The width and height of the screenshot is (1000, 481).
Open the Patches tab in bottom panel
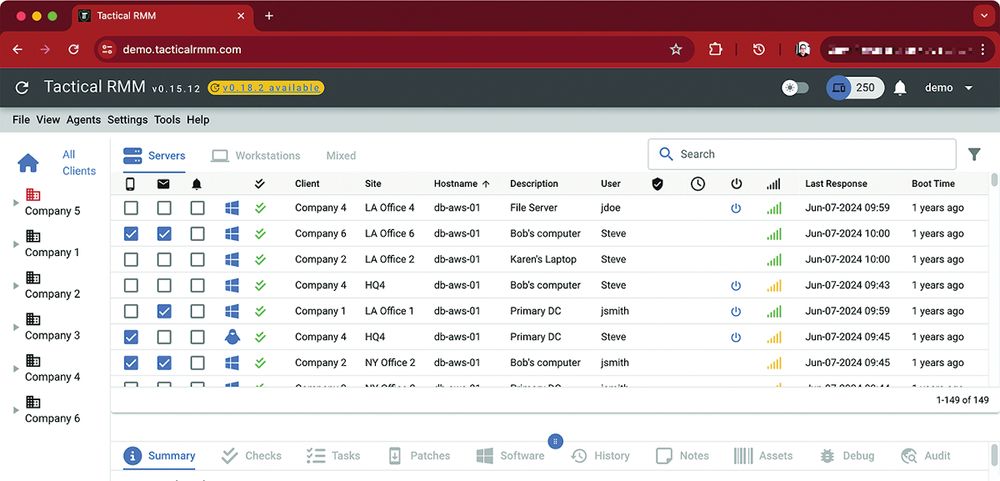419,455
